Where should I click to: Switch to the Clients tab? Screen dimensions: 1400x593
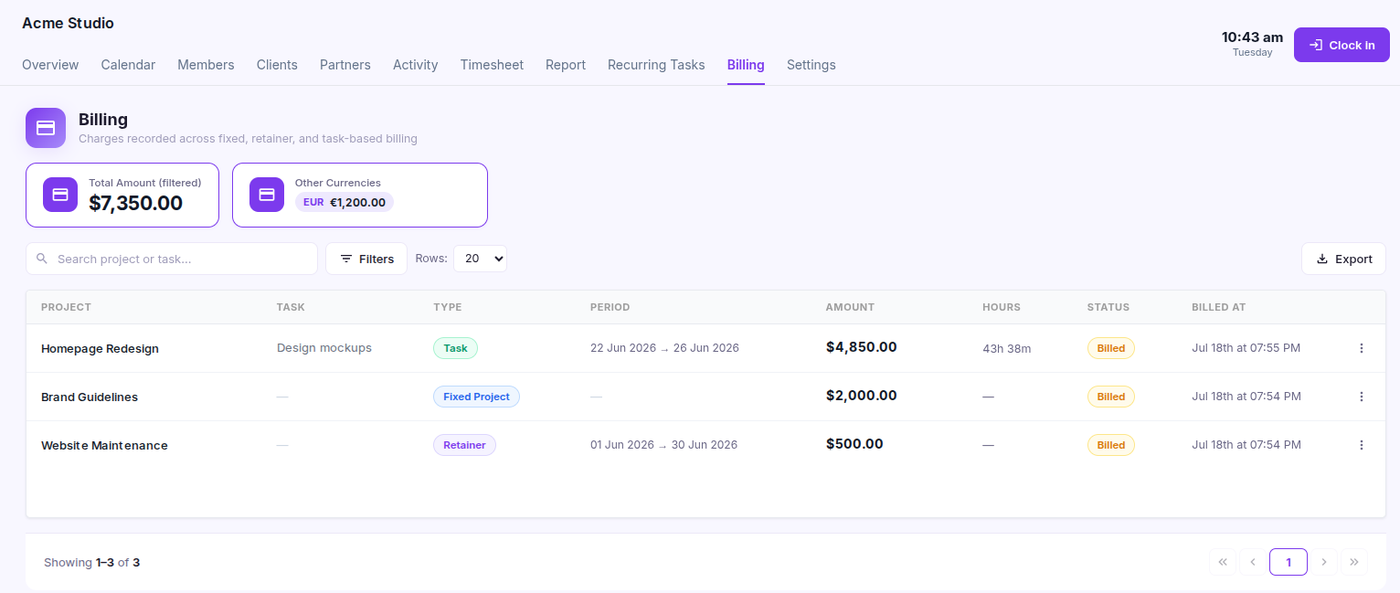(x=277, y=65)
